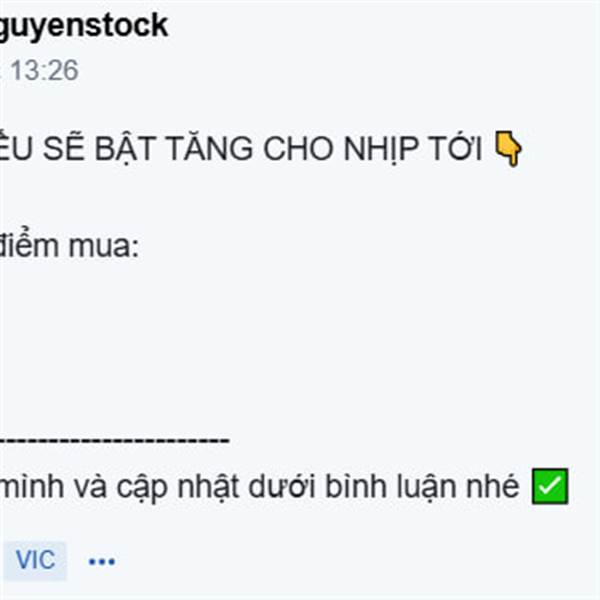Click the headline word BẬT
Image resolution: width=600 pixels, height=600 pixels.
(x=125, y=149)
